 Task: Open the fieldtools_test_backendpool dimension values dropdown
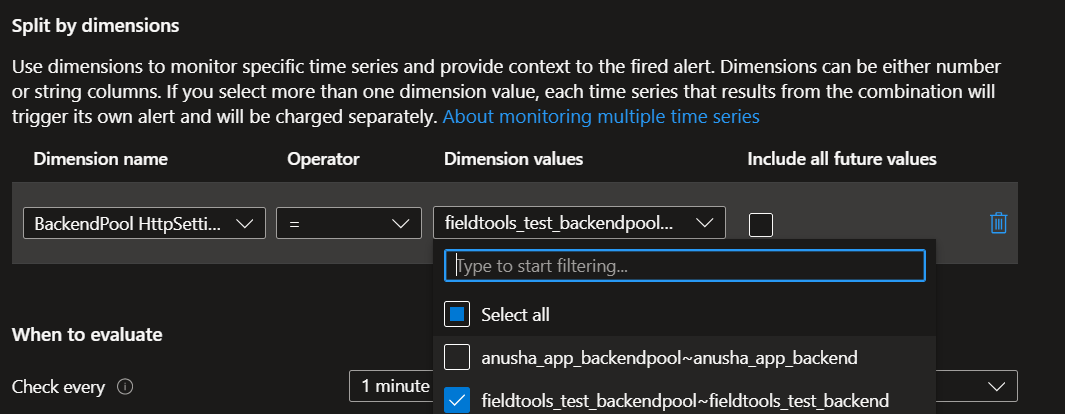[x=579, y=223]
